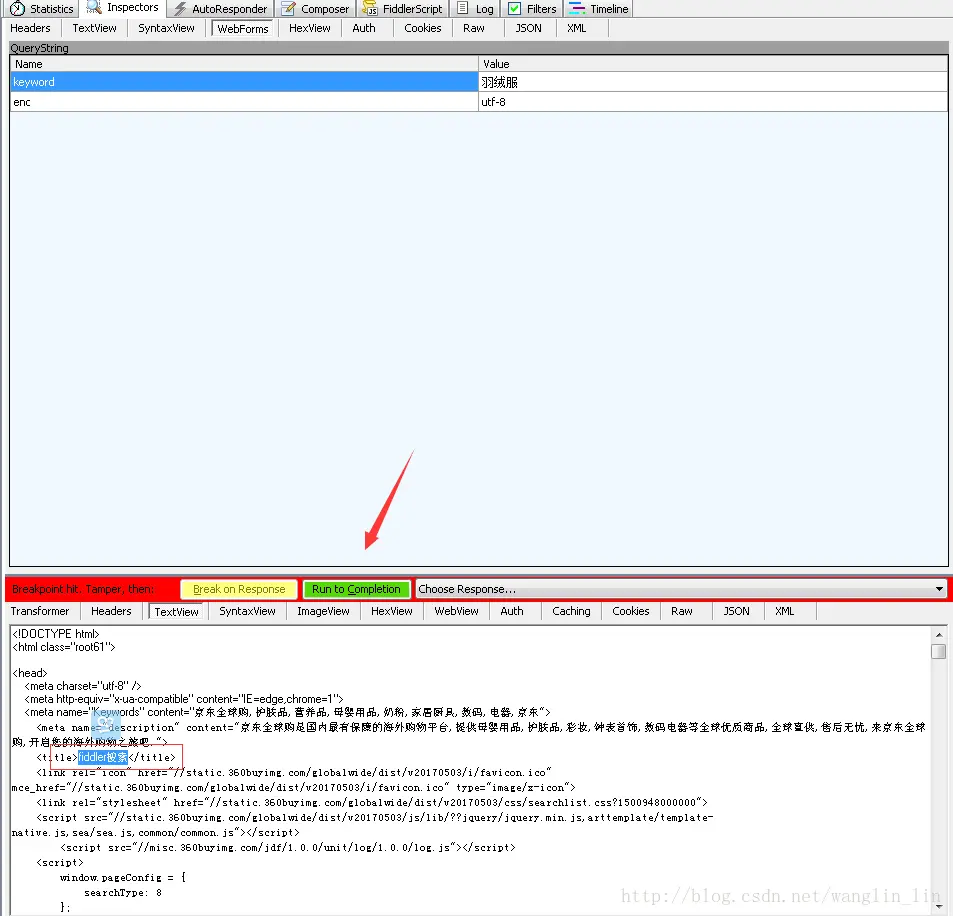Open the Choose Response dropdown

coord(681,589)
